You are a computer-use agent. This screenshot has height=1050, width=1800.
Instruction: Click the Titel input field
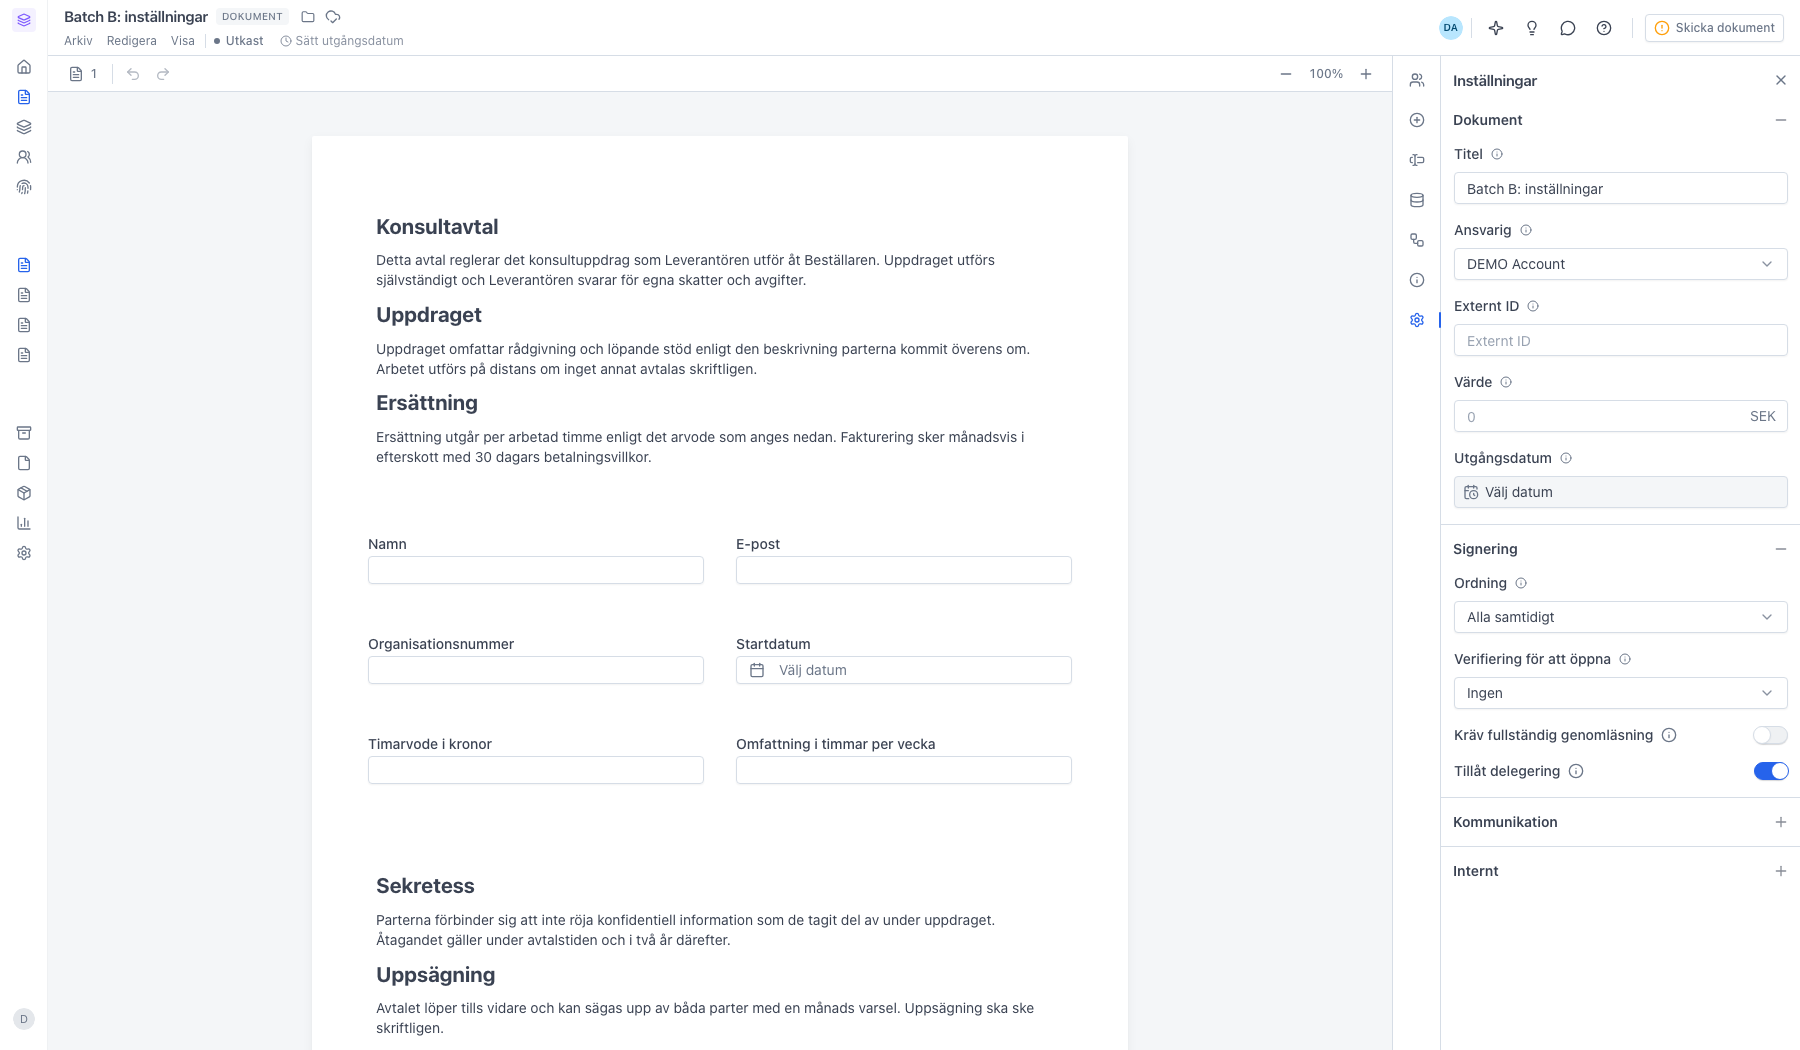pos(1620,188)
